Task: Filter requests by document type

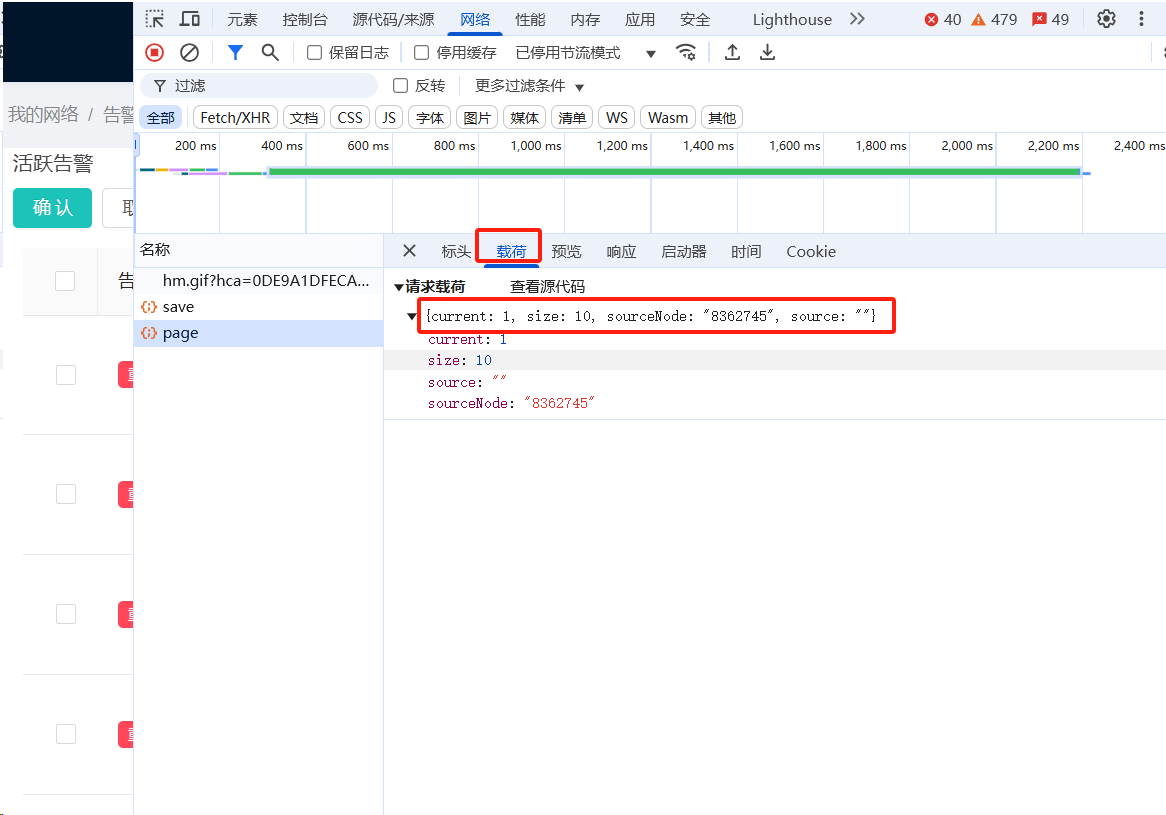Action: [304, 117]
